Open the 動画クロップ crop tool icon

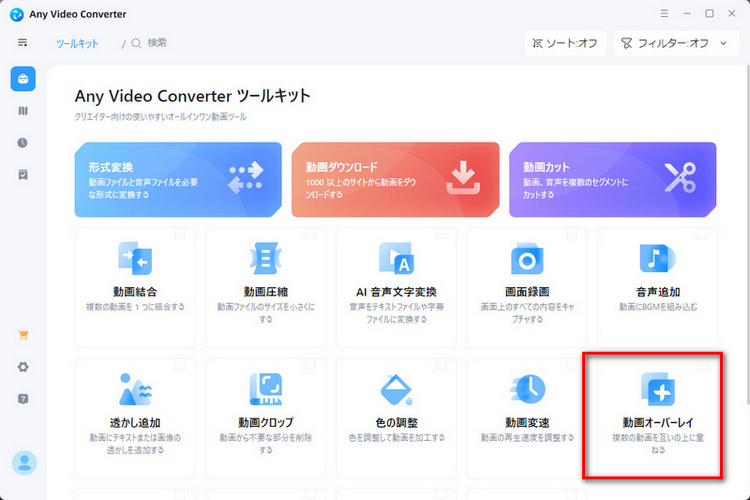(x=266, y=389)
